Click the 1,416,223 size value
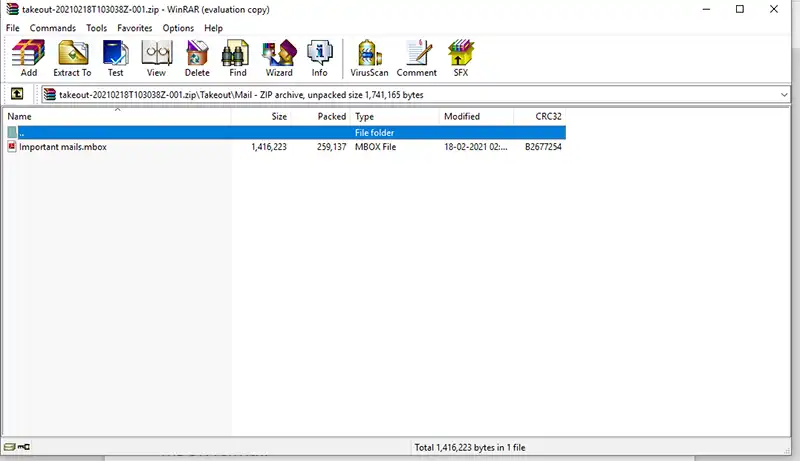 coord(269,147)
